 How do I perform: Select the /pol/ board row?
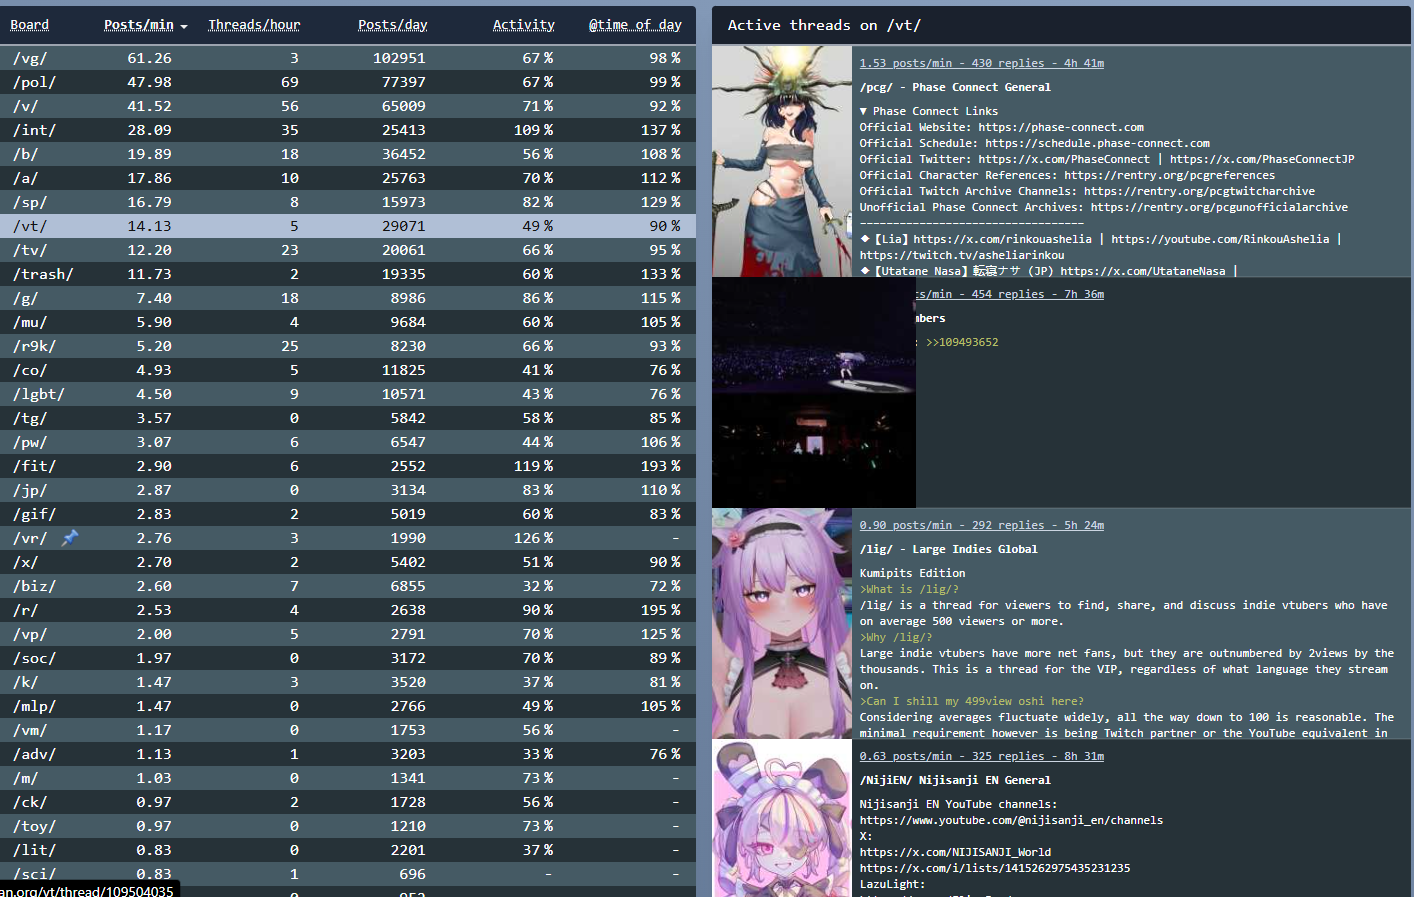click(x=348, y=82)
